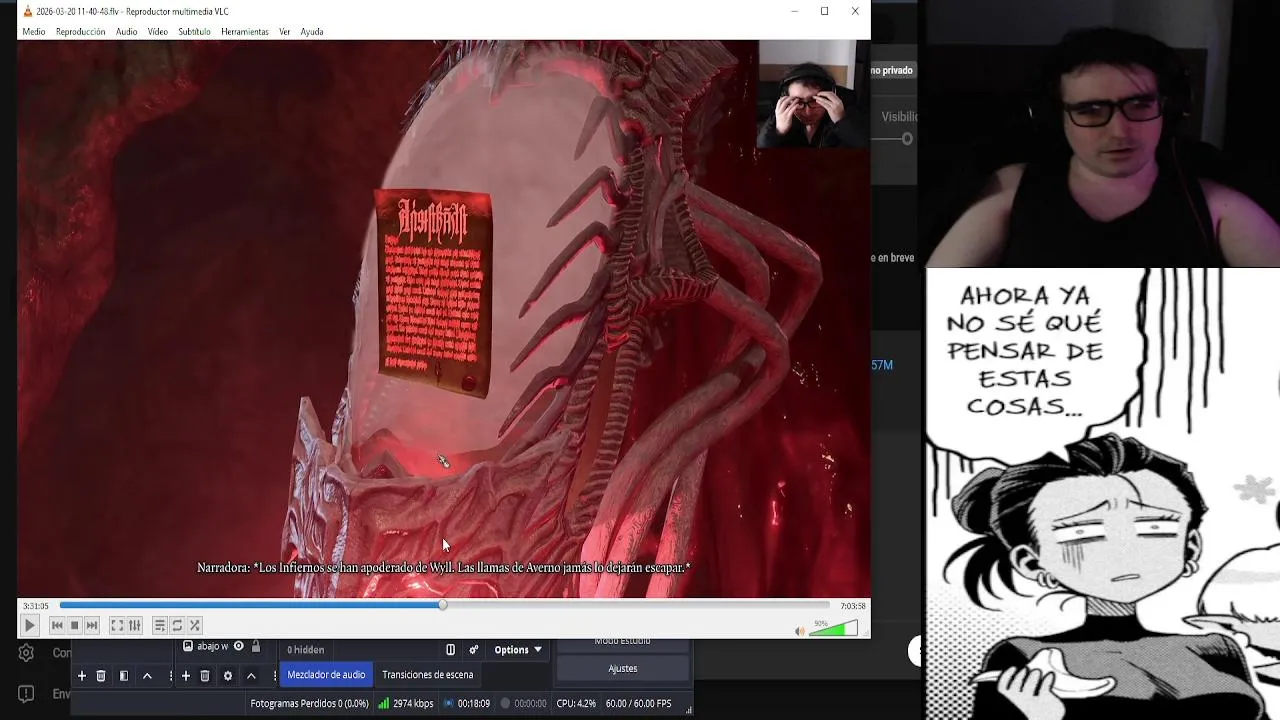The width and height of the screenshot is (1280, 720).
Task: Delete selected scene in OBS
Action: pyautogui.click(x=101, y=676)
